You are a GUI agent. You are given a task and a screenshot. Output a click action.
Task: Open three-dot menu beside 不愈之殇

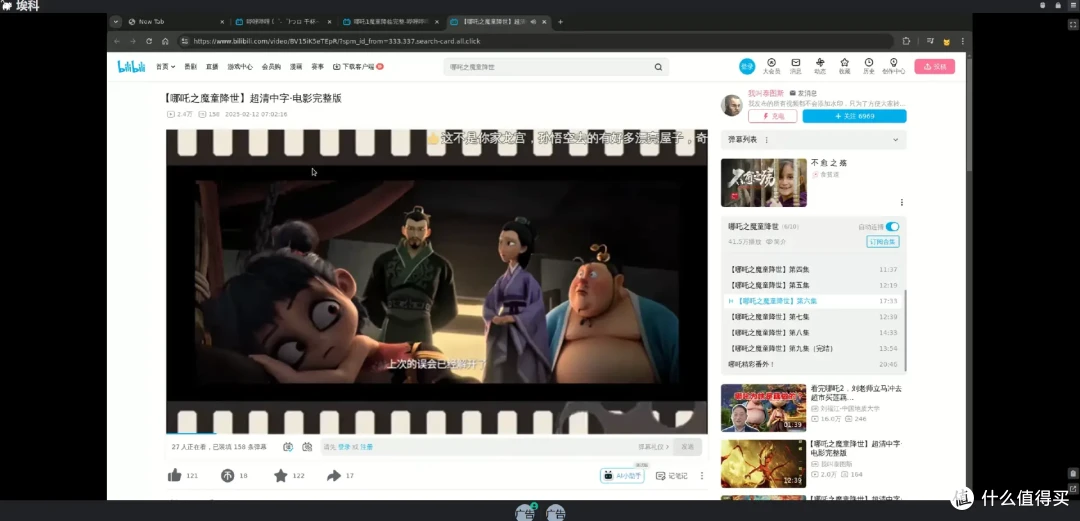tap(902, 203)
